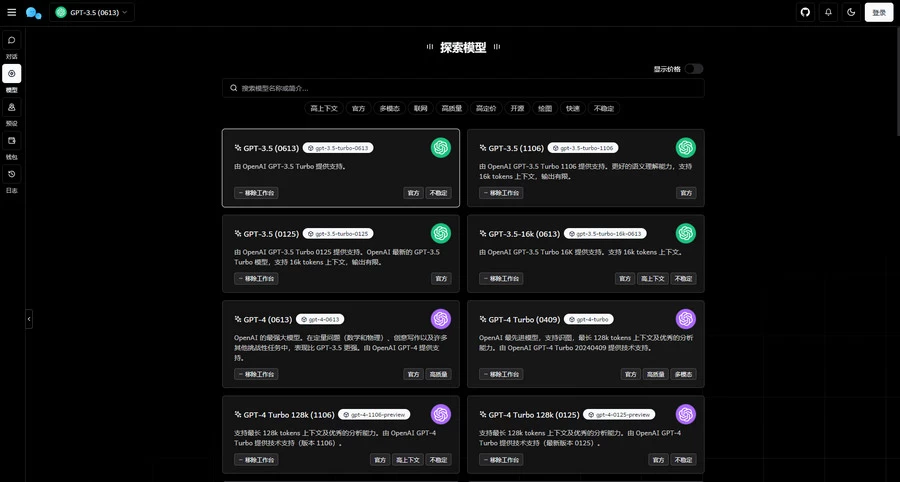Click the OpenAI logo on GPT-3.5 (1106) card

click(685, 148)
